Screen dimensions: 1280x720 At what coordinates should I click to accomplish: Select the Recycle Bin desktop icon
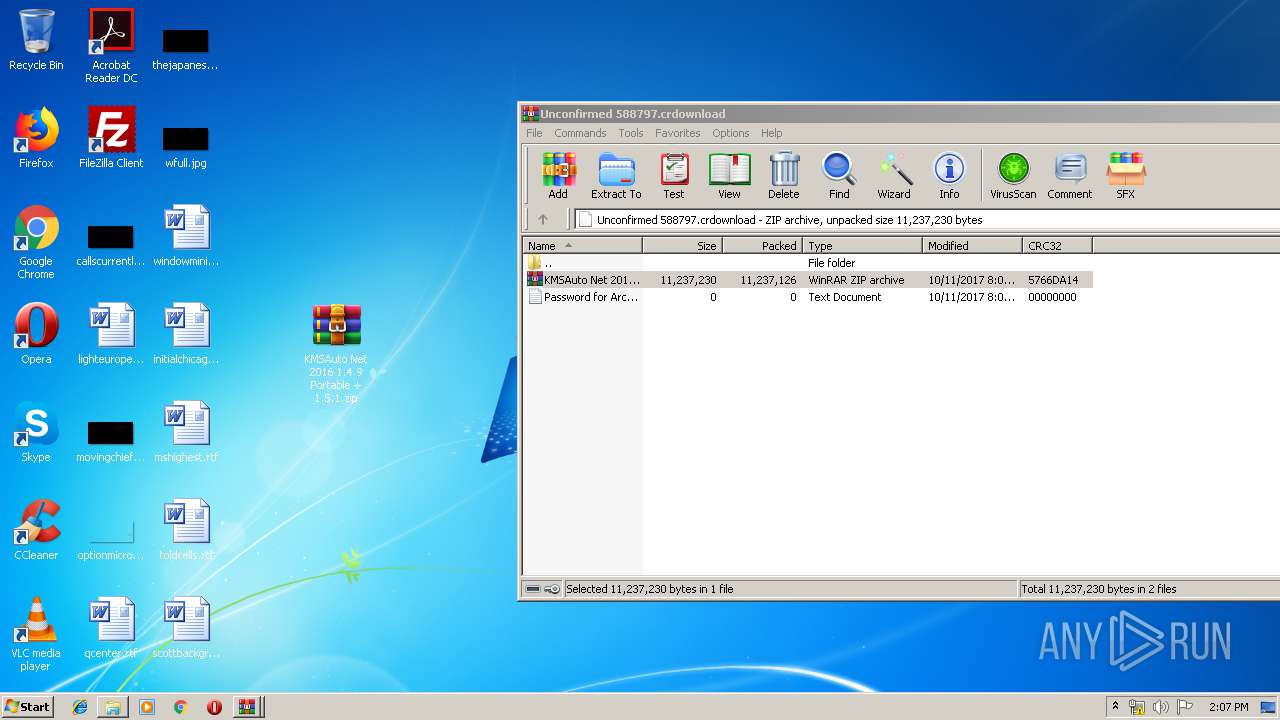click(36, 40)
